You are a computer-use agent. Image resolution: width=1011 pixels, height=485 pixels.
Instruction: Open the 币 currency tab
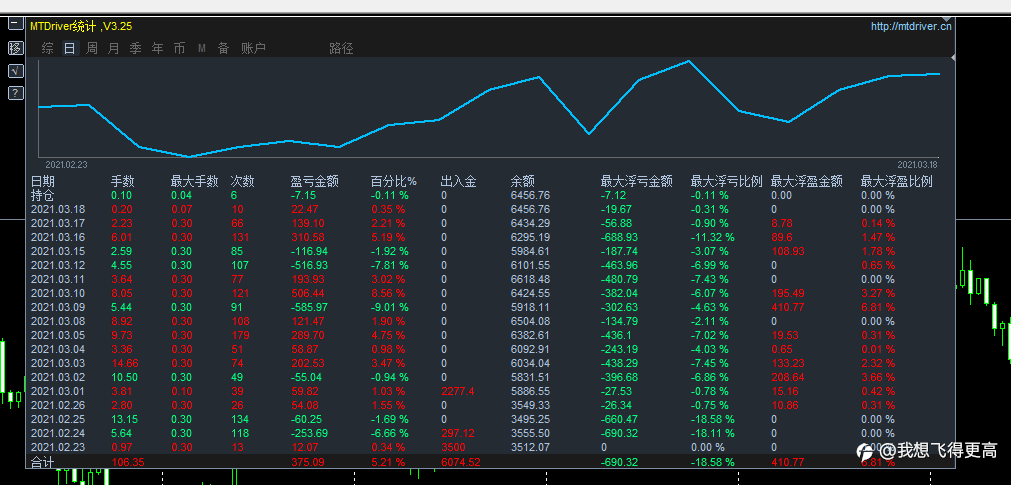(179, 48)
